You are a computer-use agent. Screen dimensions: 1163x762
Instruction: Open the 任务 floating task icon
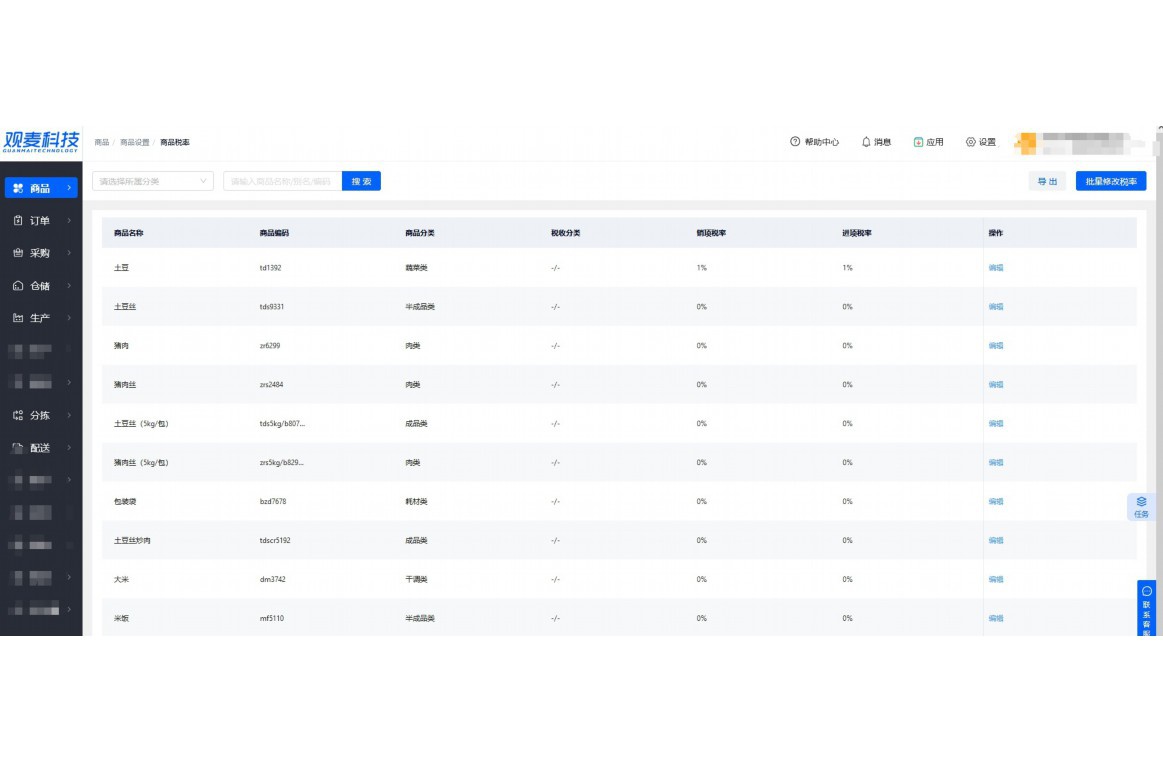1141,507
